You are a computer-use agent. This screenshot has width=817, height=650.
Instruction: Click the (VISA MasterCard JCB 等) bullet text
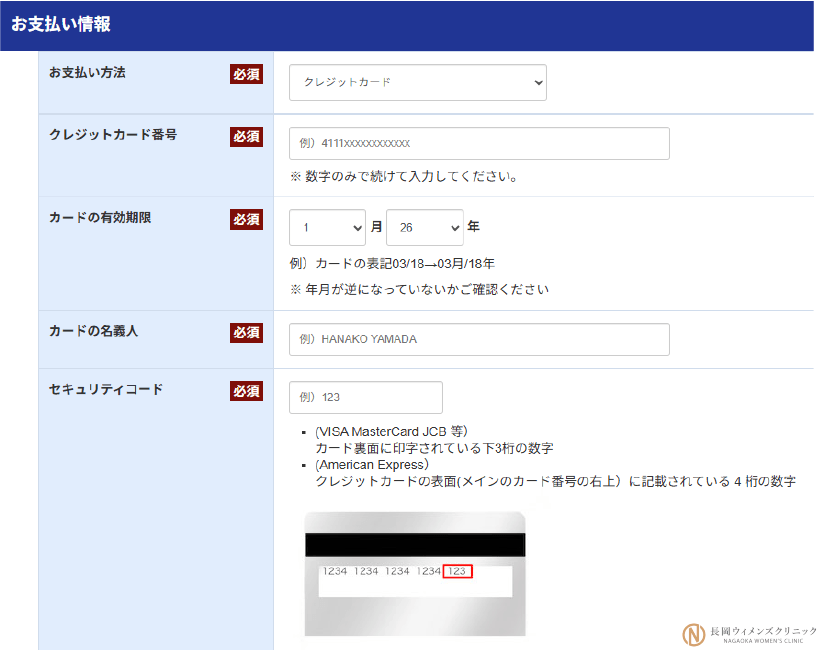pos(391,432)
